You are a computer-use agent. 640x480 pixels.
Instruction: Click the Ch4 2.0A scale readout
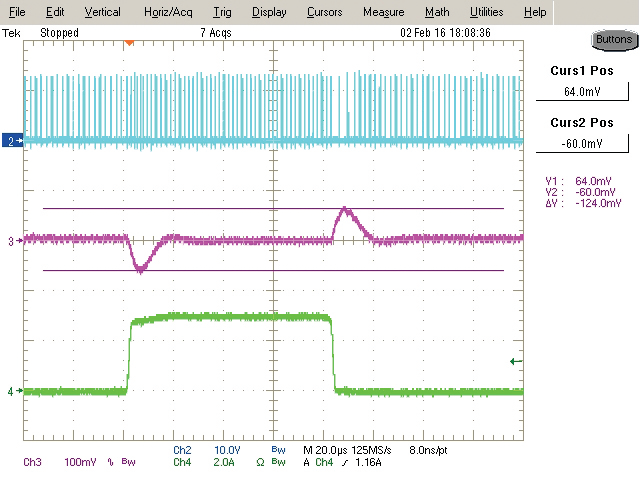(204, 462)
